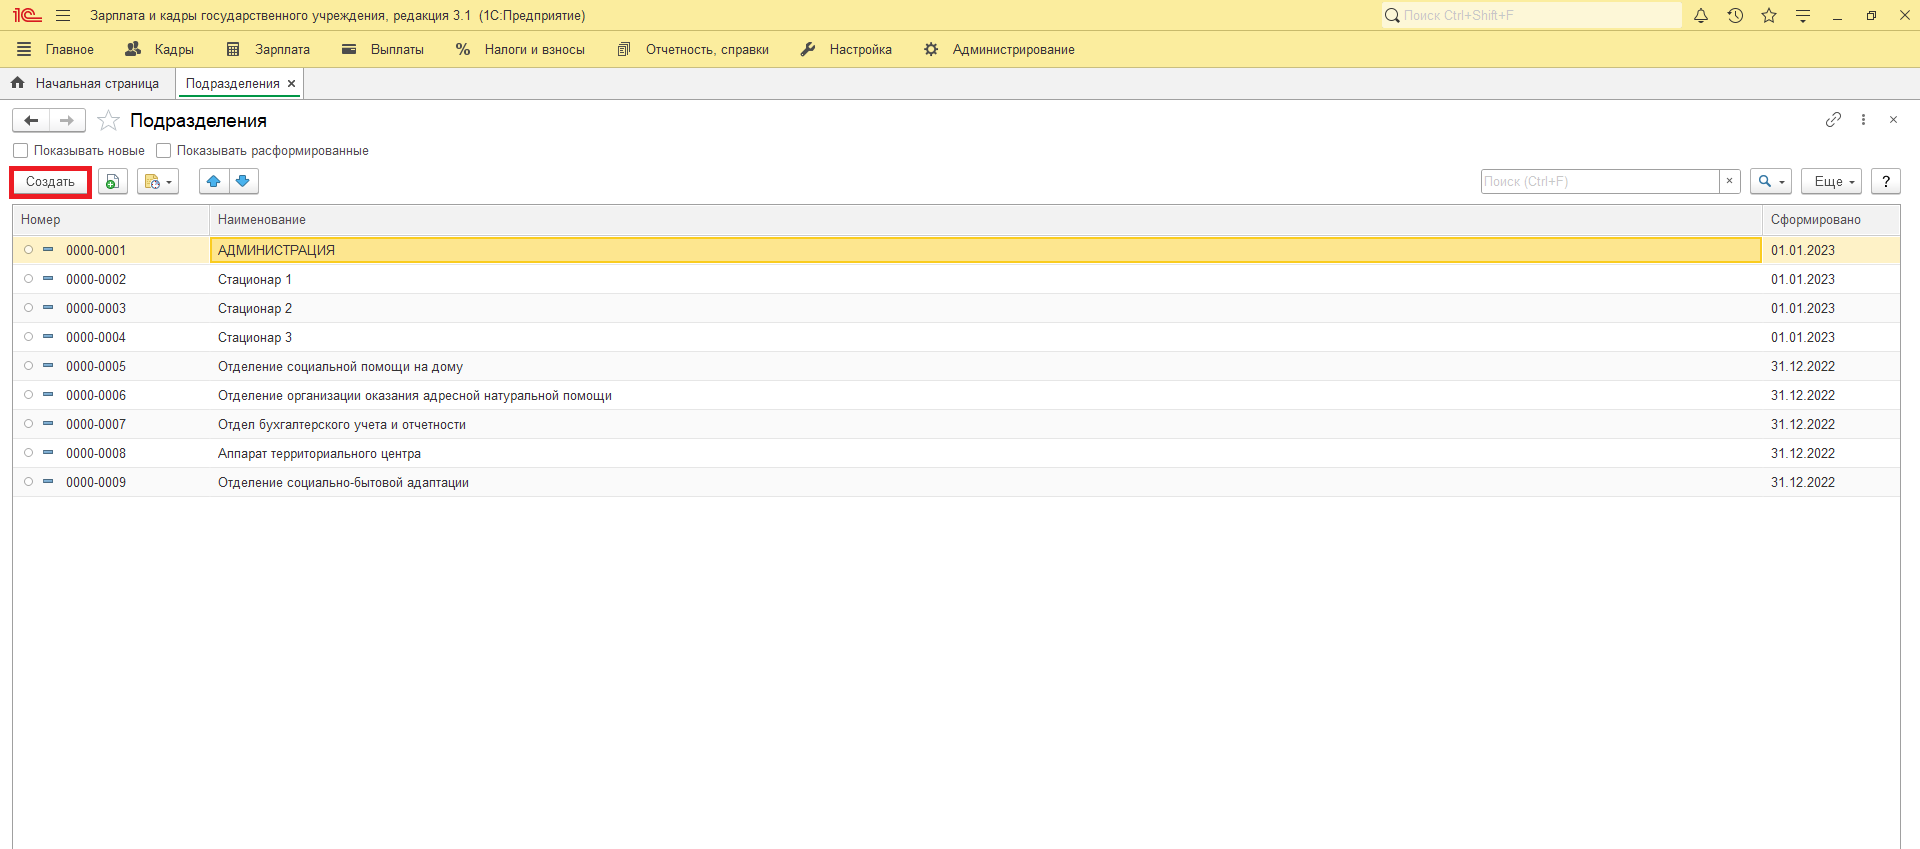This screenshot has height=849, width=1920.
Task: Open Отчетность, справки section
Action: pos(693,49)
